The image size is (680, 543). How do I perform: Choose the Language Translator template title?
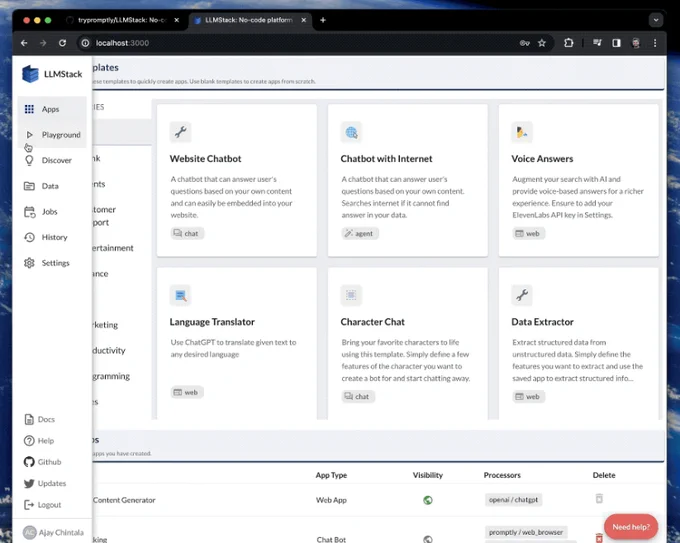(x=212, y=322)
